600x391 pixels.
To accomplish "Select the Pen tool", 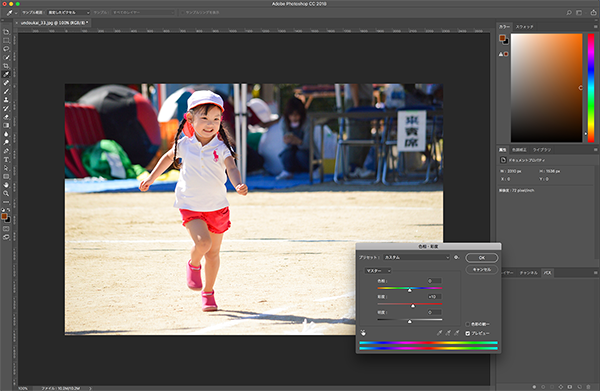I will click(6, 151).
